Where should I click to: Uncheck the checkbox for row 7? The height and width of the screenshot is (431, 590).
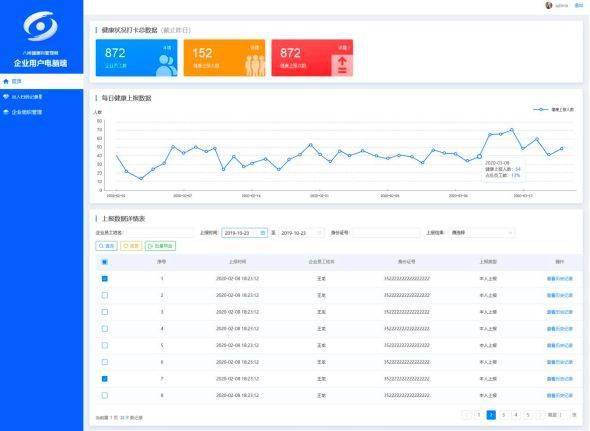point(105,379)
